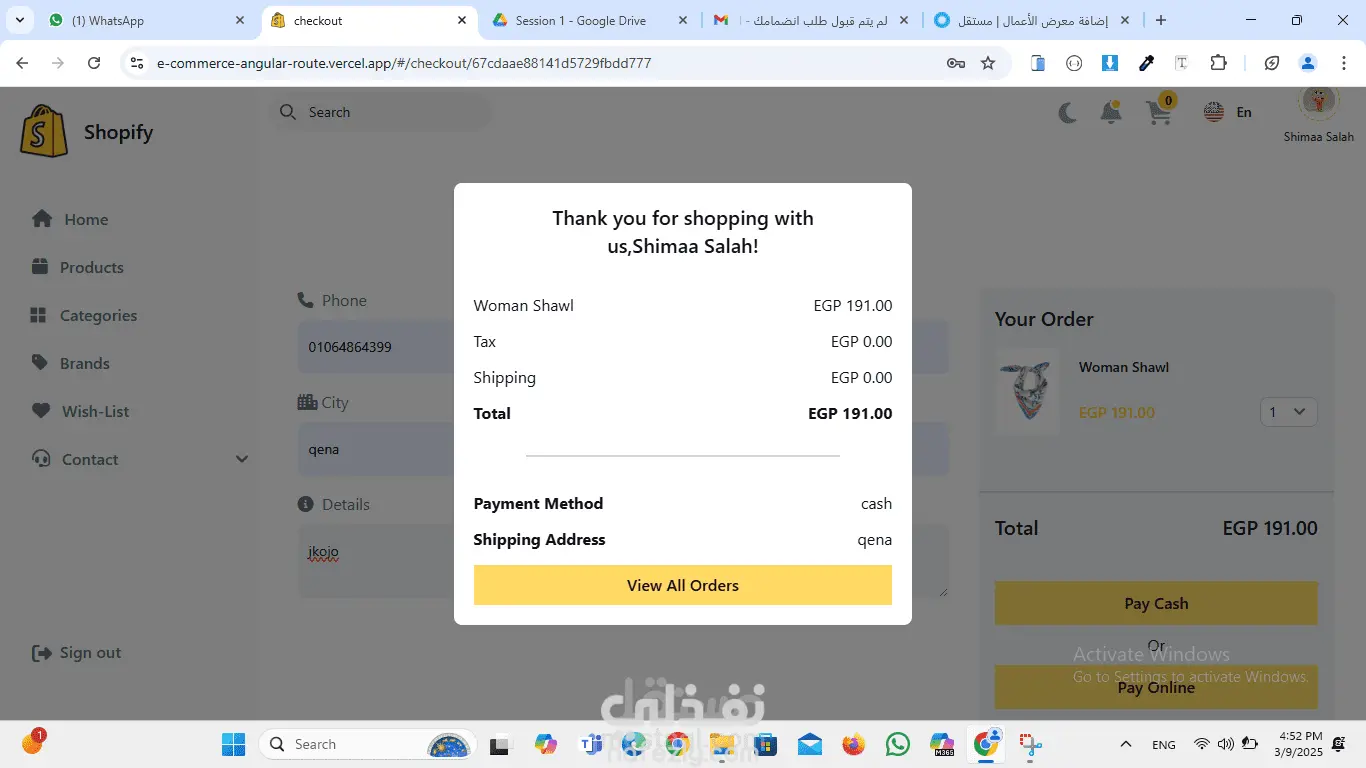
Task: Open the Chrome tab search dropdown arrow
Action: [19, 20]
